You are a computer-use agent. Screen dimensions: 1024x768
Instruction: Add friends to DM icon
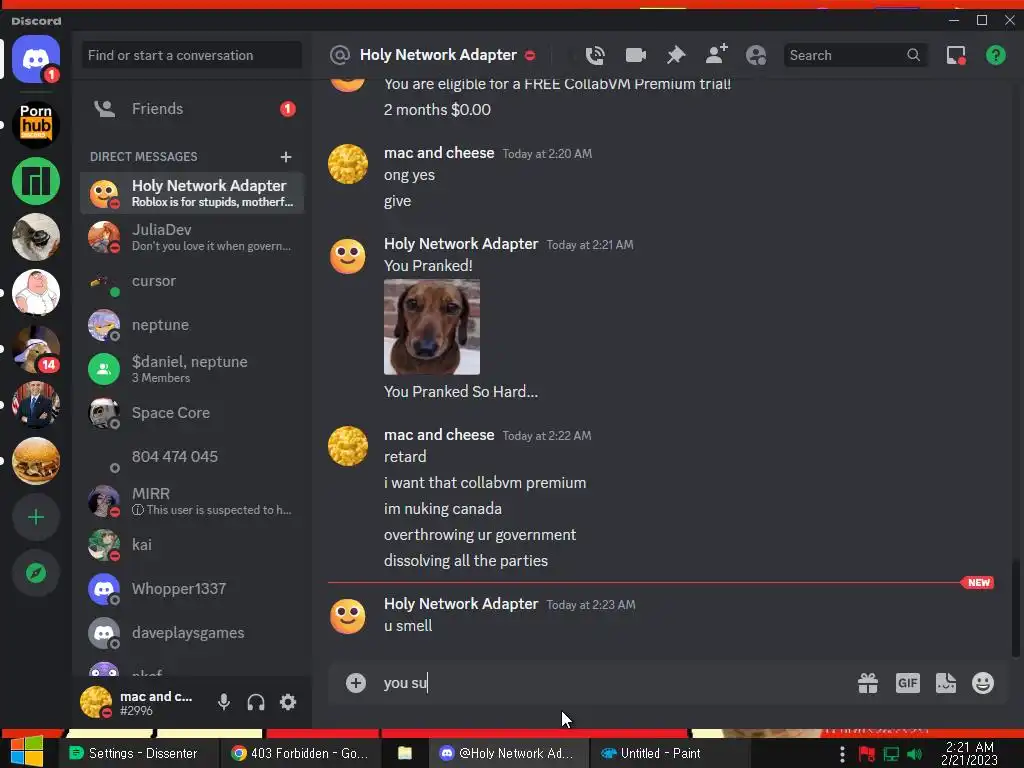pyautogui.click(x=716, y=54)
